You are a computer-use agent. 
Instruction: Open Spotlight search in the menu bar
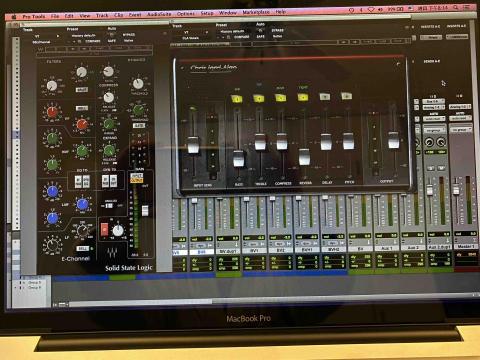pyautogui.click(x=455, y=8)
